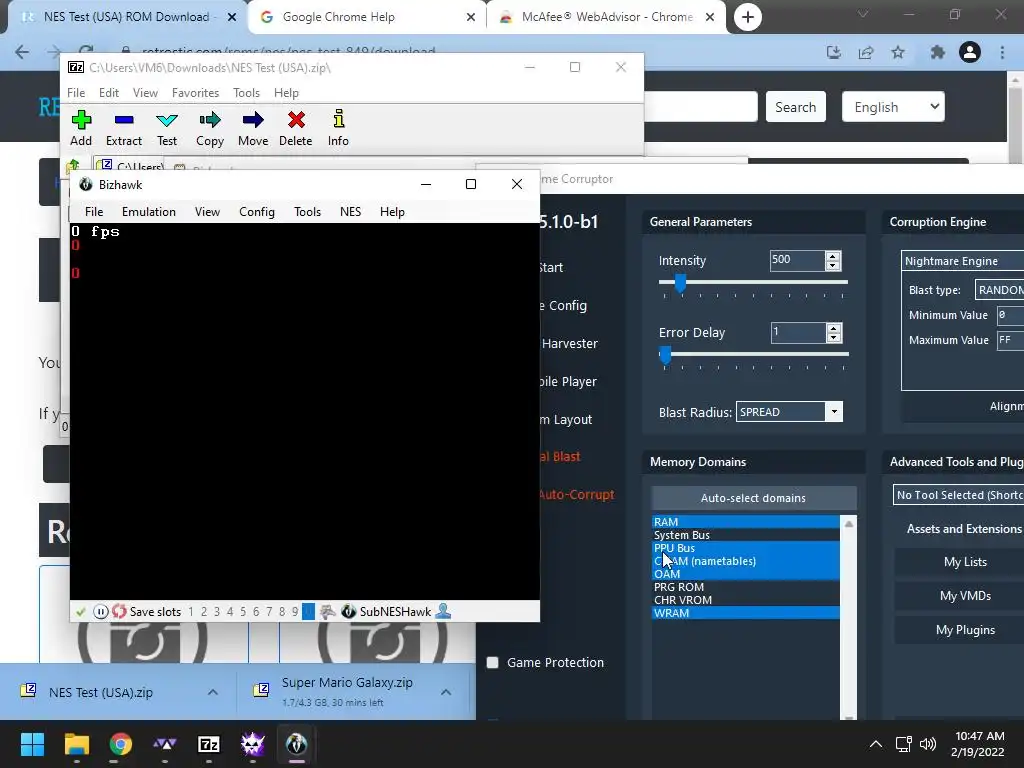Open the English language dropdown
1024x768 pixels.
tap(893, 106)
